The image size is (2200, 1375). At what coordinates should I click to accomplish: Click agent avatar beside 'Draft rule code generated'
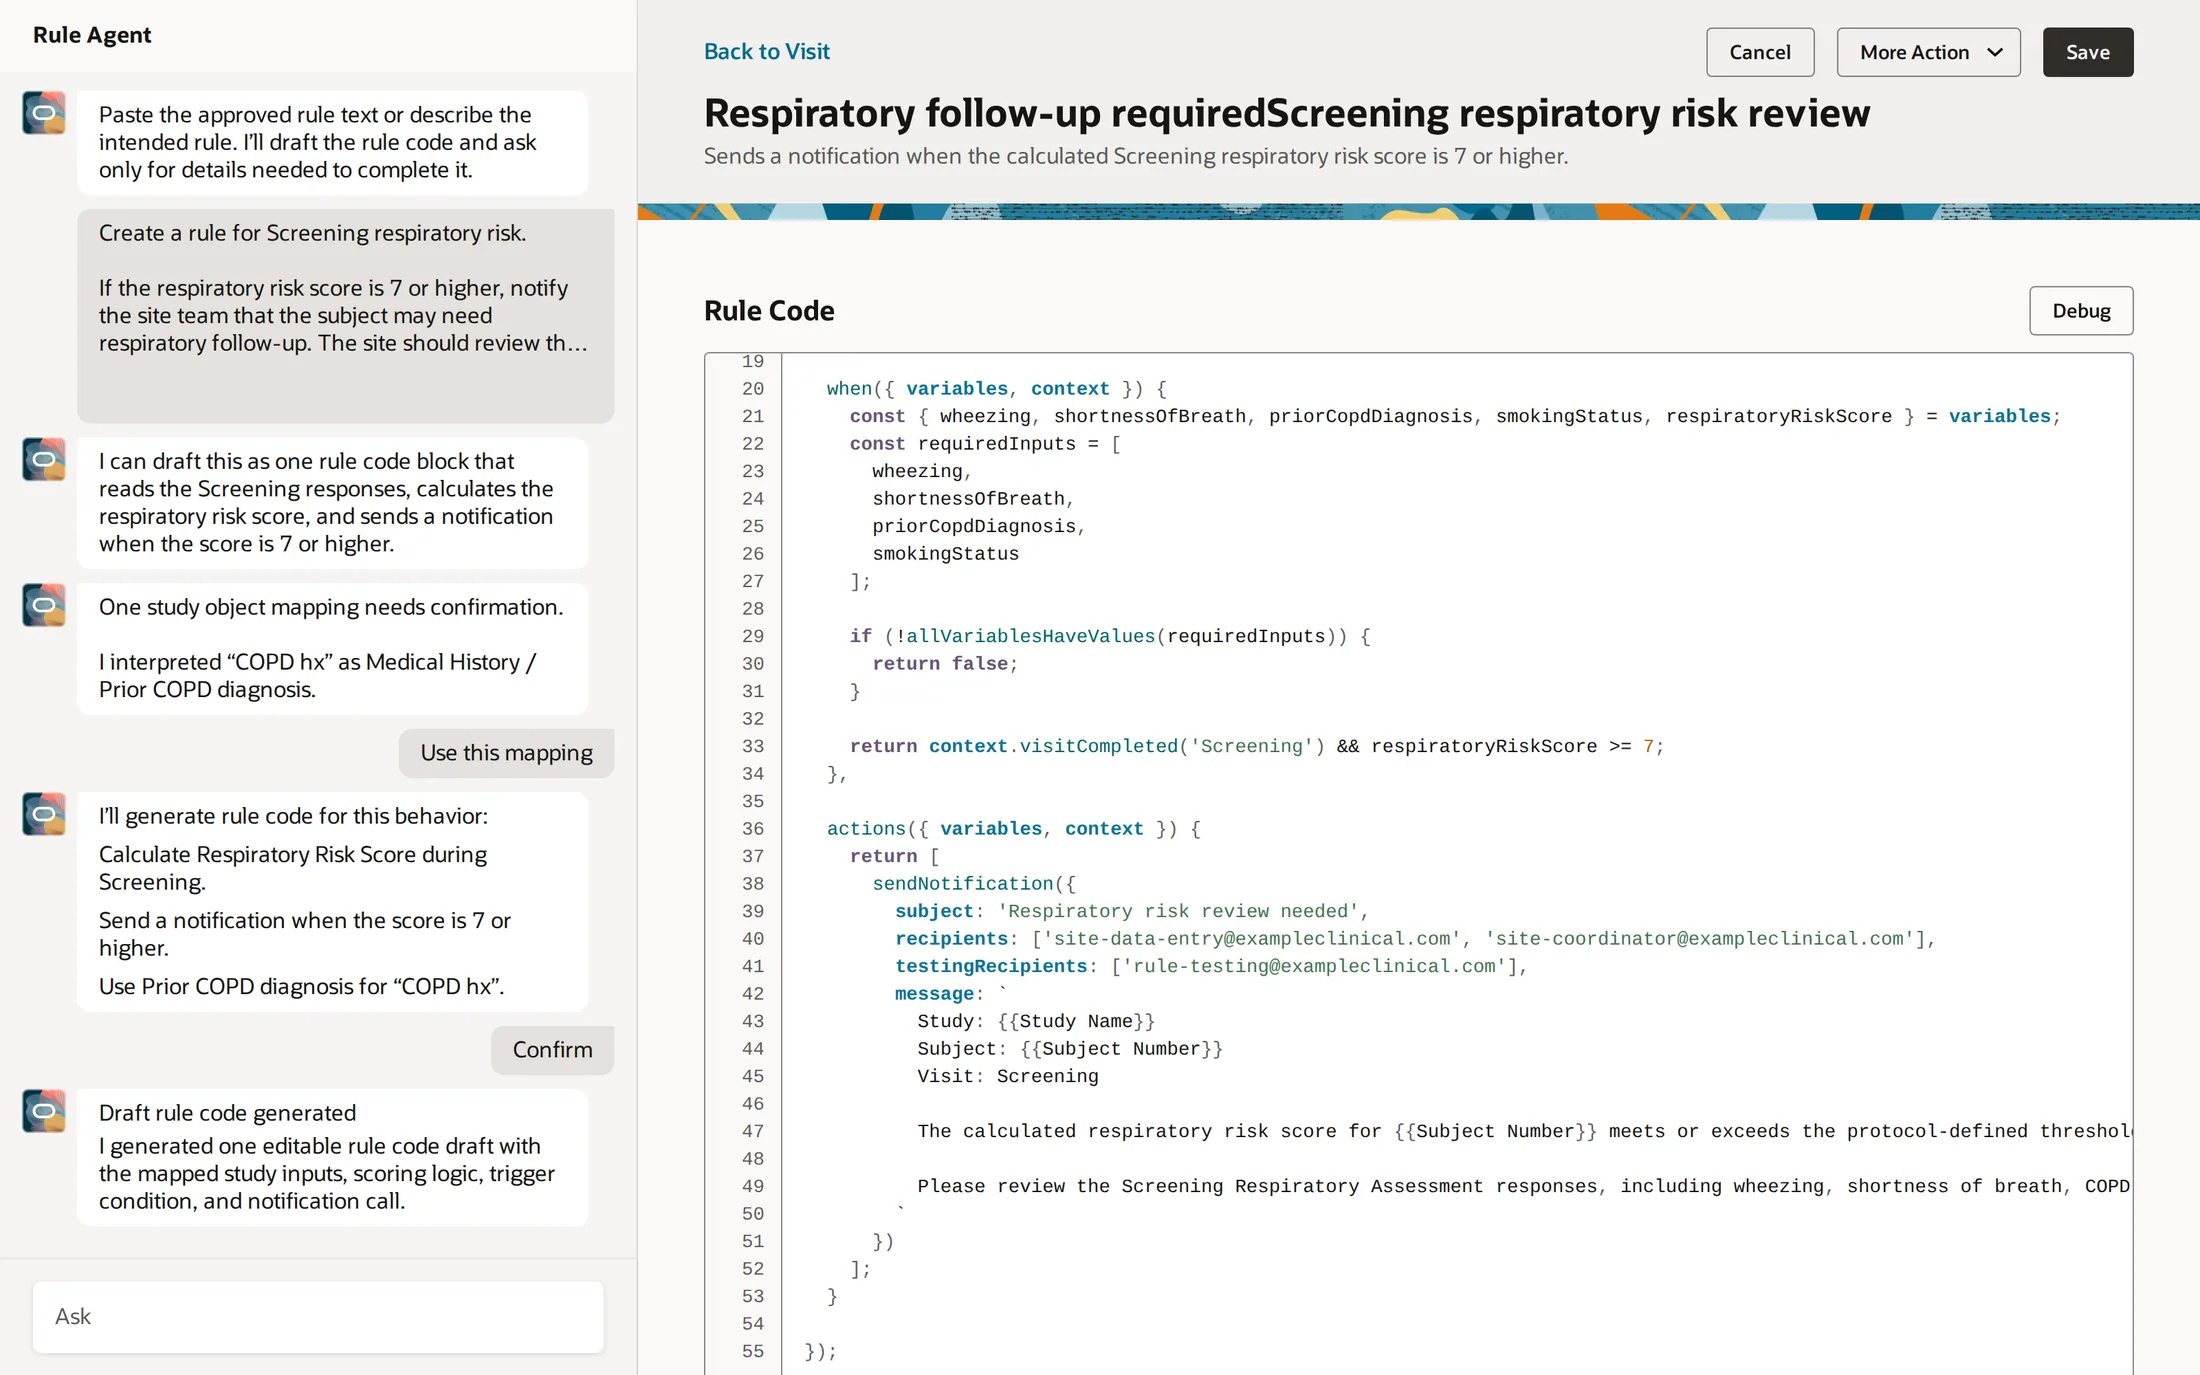point(44,1111)
